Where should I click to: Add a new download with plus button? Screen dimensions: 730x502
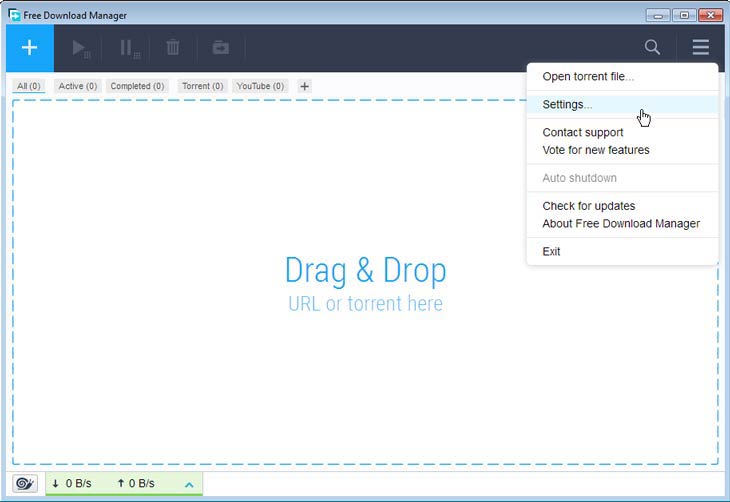coord(30,47)
